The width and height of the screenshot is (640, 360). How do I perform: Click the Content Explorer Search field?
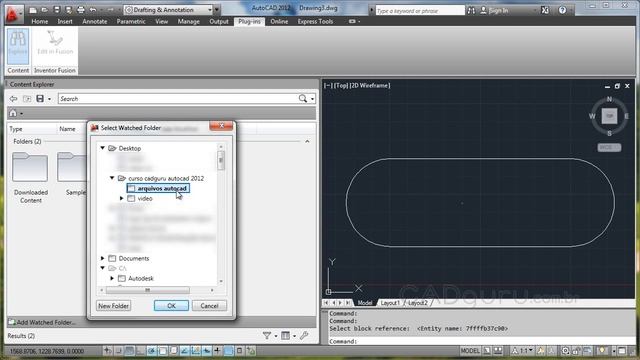point(178,99)
